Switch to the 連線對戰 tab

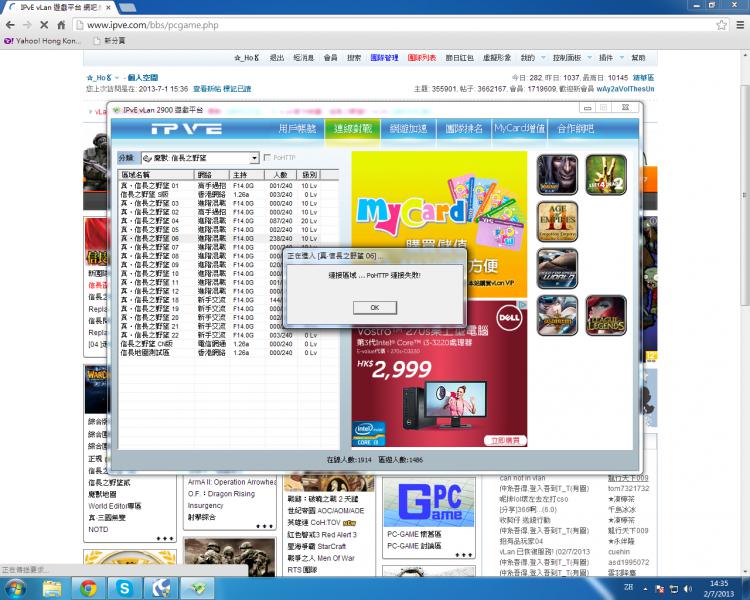pos(353,129)
